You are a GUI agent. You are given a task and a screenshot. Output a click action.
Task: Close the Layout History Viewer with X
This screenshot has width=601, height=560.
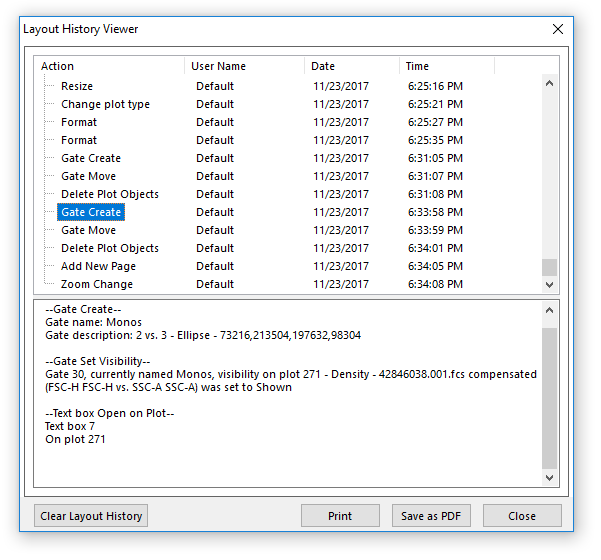(x=558, y=29)
